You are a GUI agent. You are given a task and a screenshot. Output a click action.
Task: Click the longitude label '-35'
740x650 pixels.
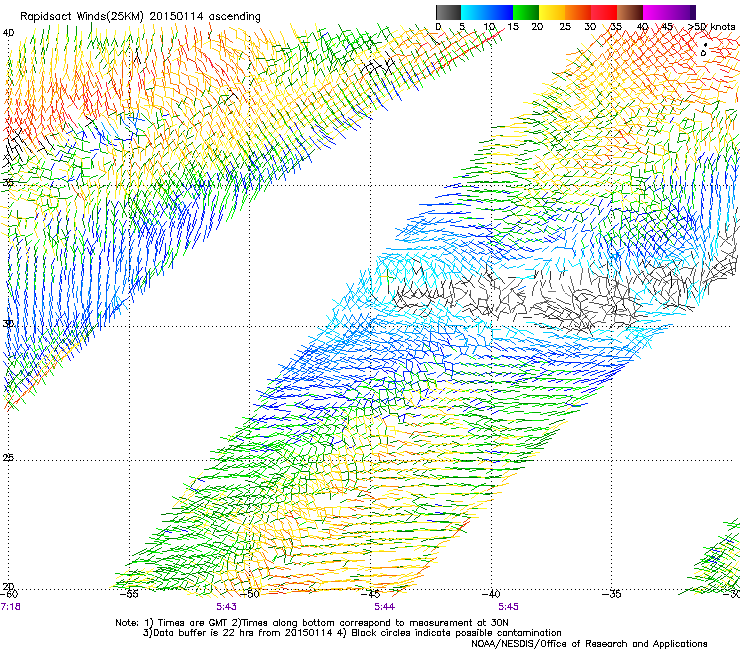612,594
